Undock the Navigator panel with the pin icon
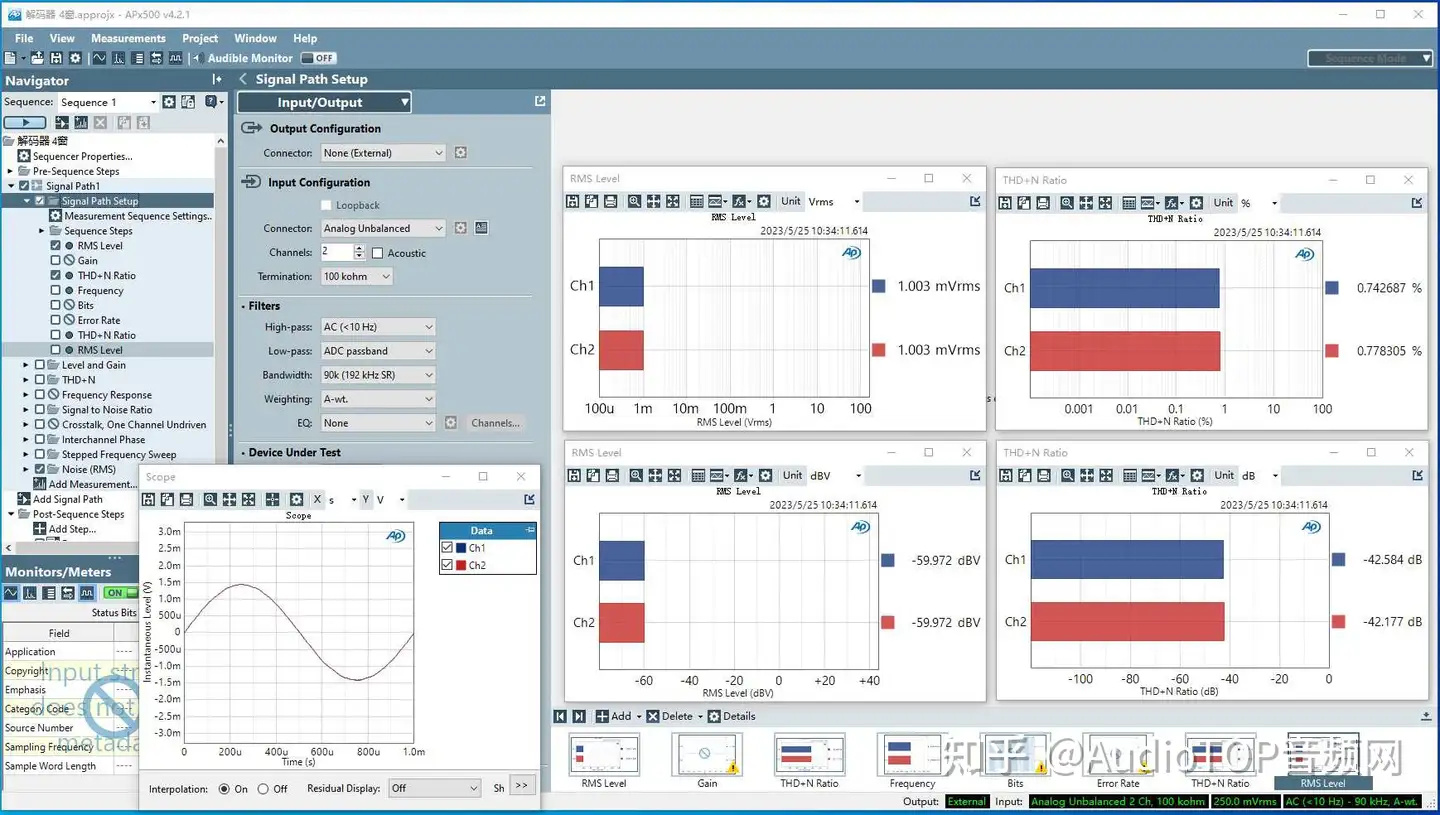1440x815 pixels. pyautogui.click(x=217, y=80)
